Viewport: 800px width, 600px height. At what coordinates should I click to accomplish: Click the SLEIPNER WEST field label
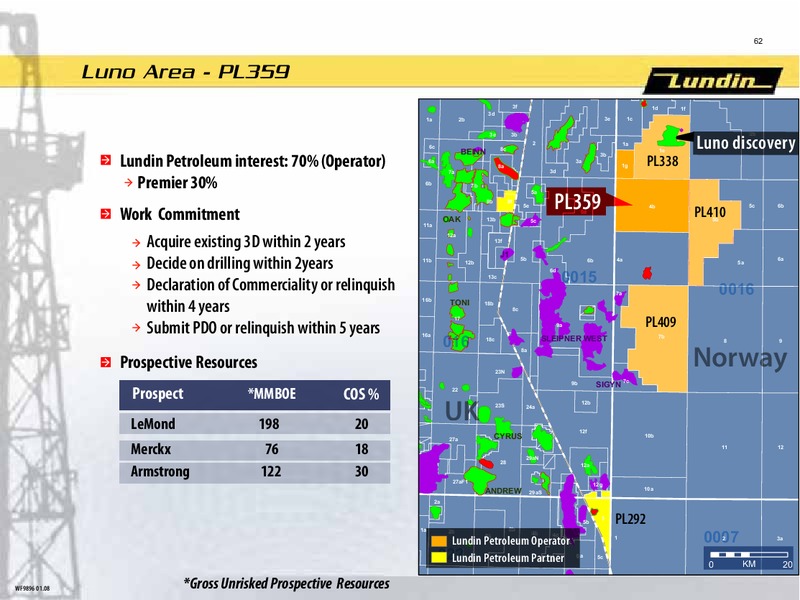point(574,338)
